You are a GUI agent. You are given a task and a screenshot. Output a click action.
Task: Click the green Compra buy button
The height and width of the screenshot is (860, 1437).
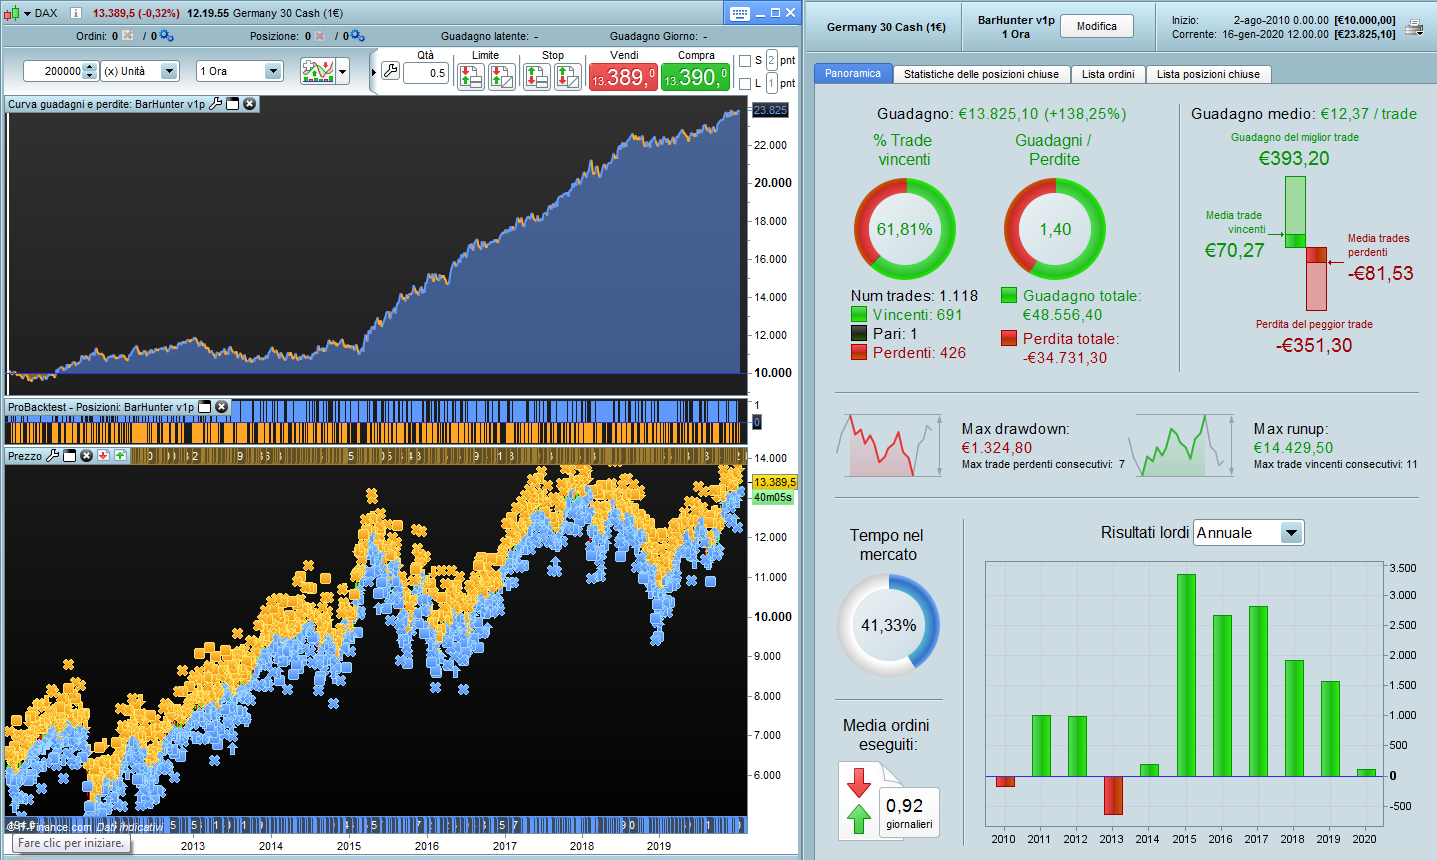pyautogui.click(x=696, y=77)
